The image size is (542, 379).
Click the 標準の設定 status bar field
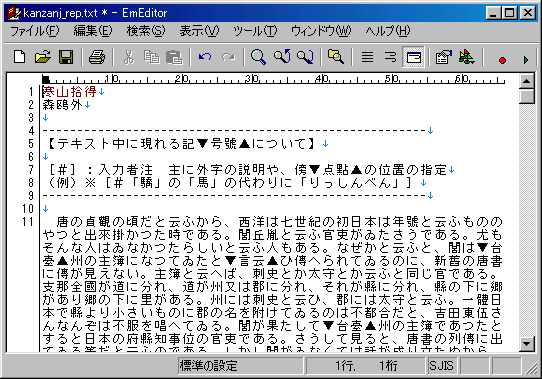[241, 366]
